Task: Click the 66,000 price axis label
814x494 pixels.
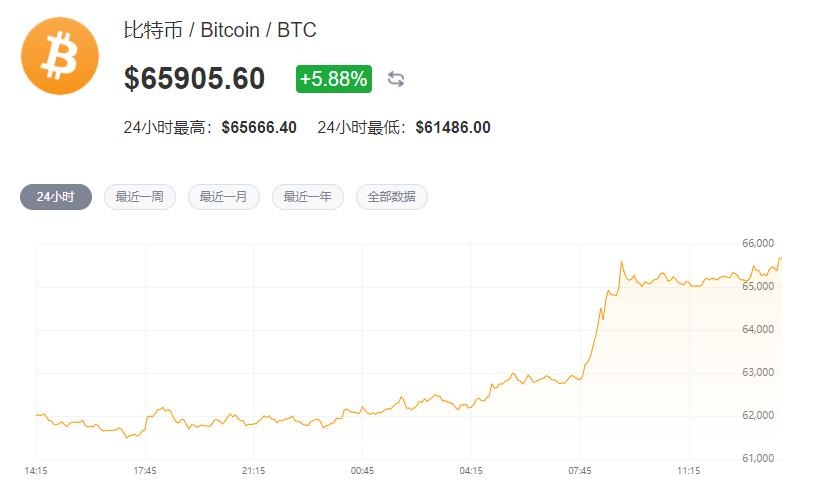Action: point(759,243)
